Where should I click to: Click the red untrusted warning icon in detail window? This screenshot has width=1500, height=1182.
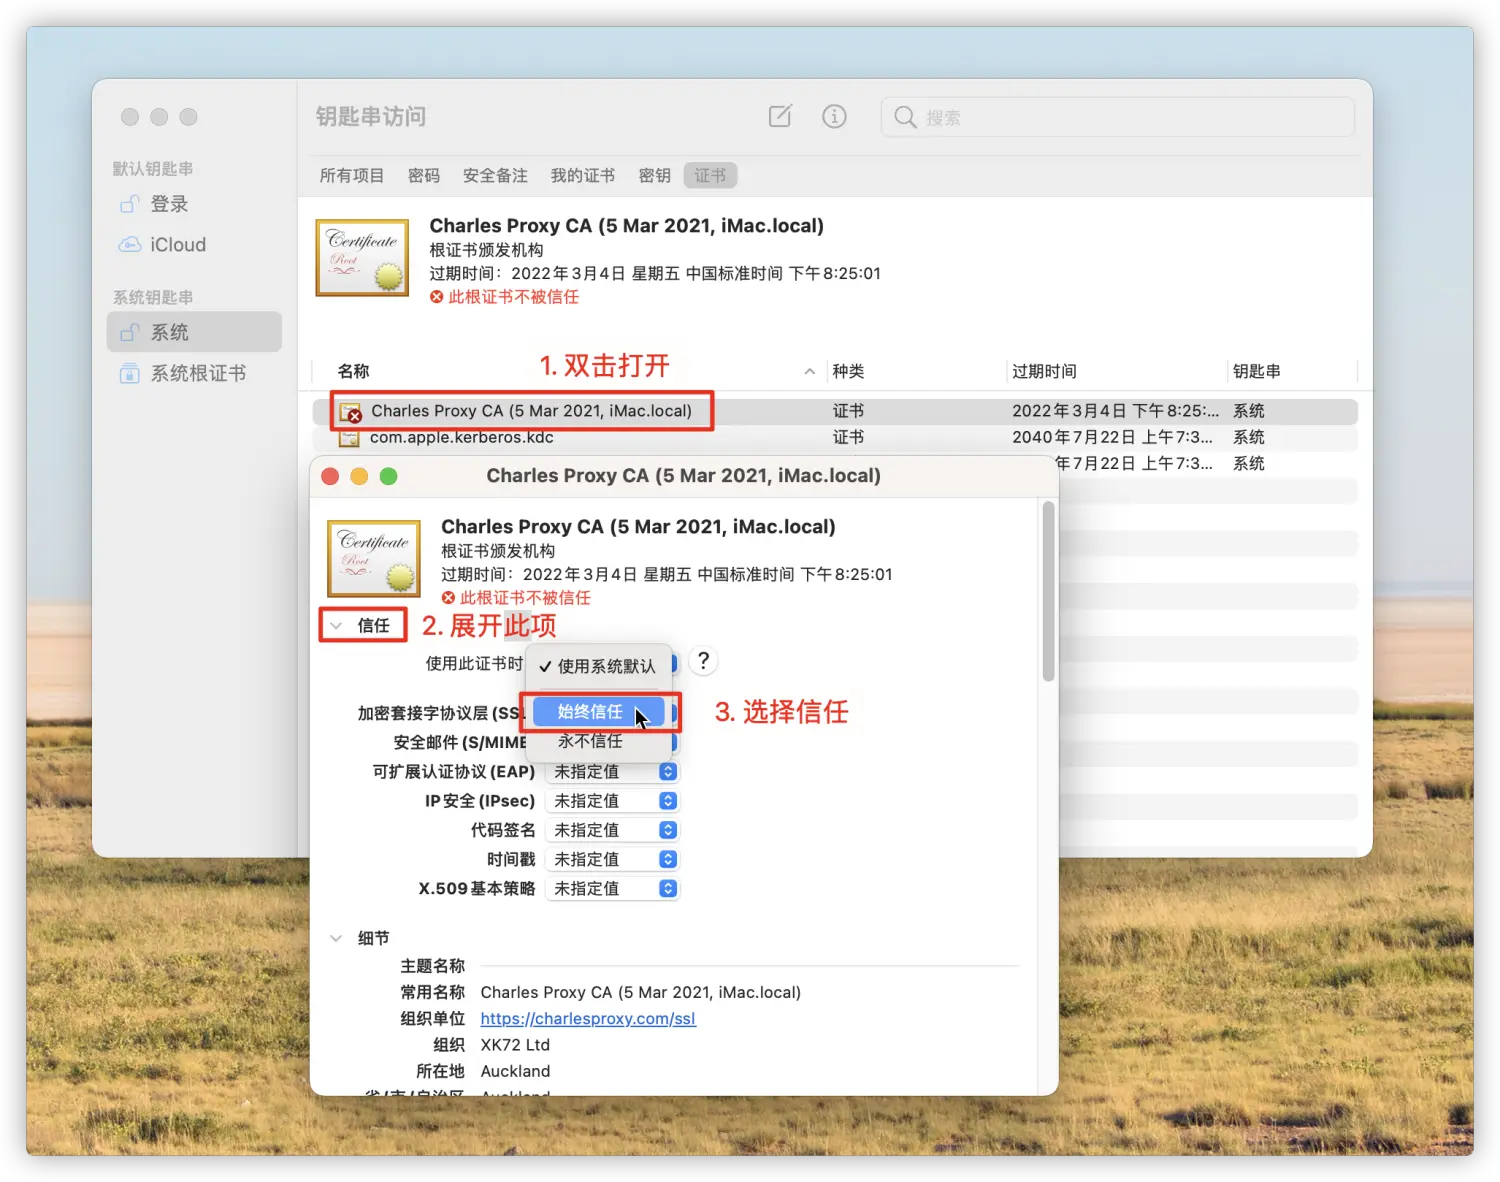448,598
